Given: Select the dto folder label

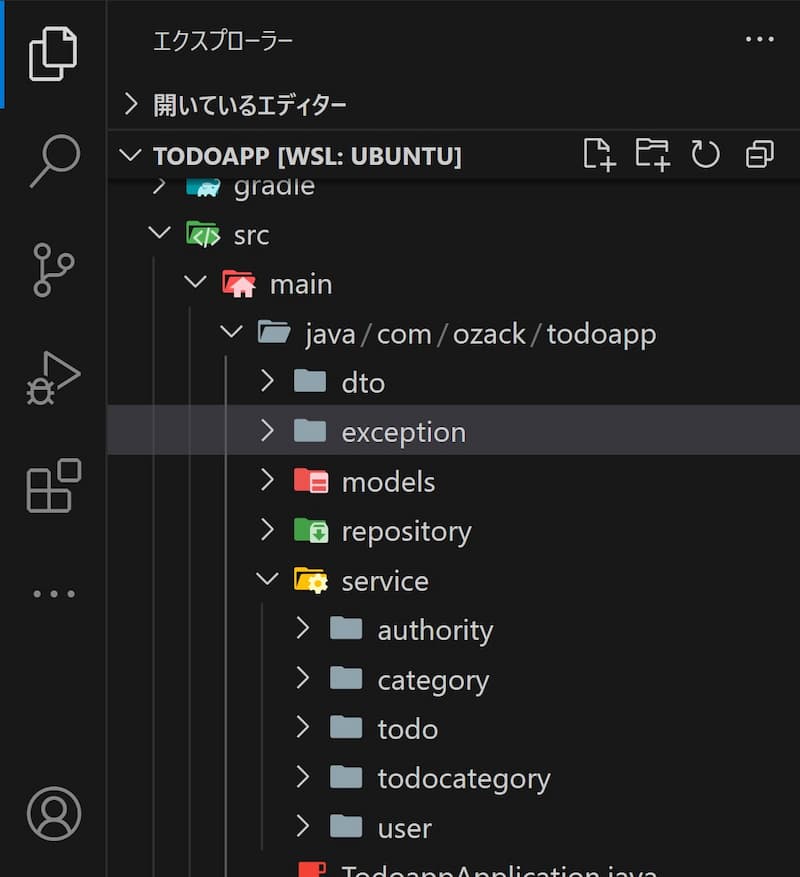Looking at the screenshot, I should point(363,384).
